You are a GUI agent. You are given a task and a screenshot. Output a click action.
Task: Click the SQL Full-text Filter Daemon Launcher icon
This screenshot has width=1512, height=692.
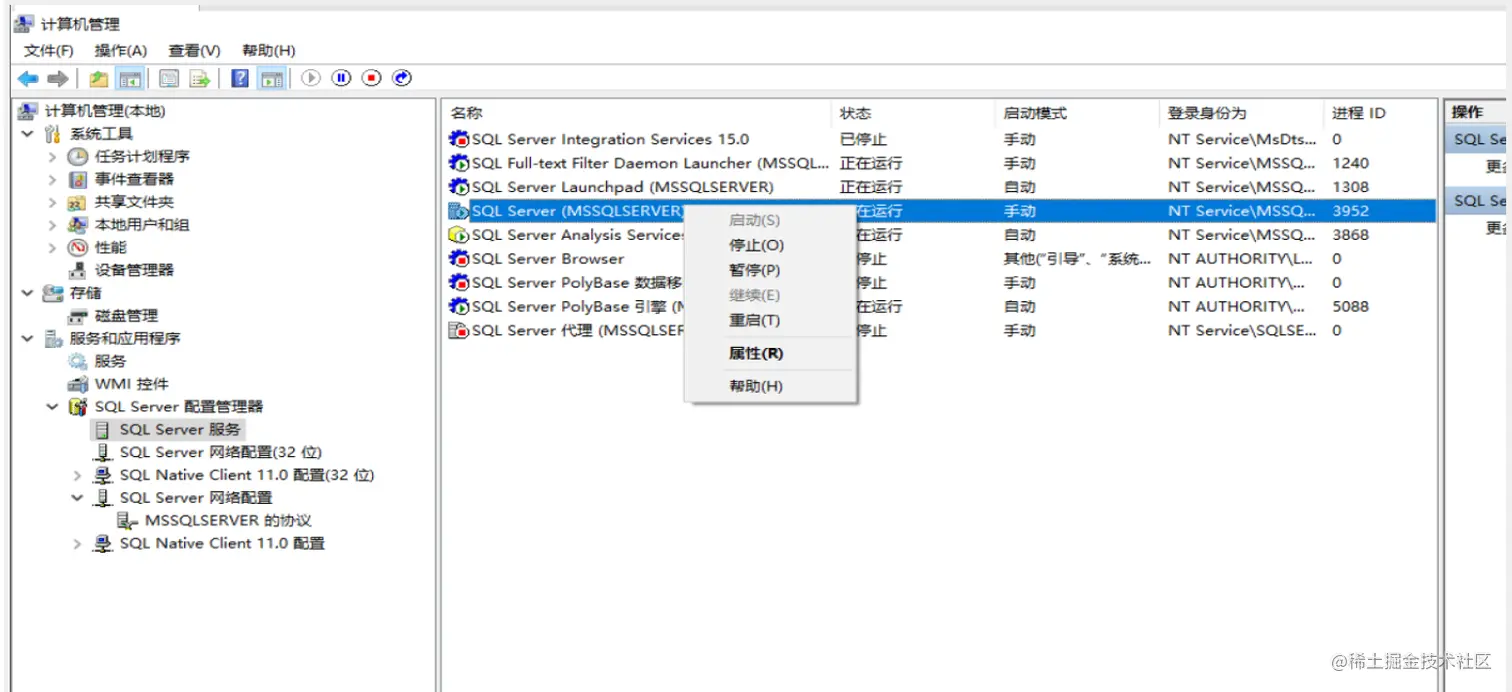pos(459,163)
